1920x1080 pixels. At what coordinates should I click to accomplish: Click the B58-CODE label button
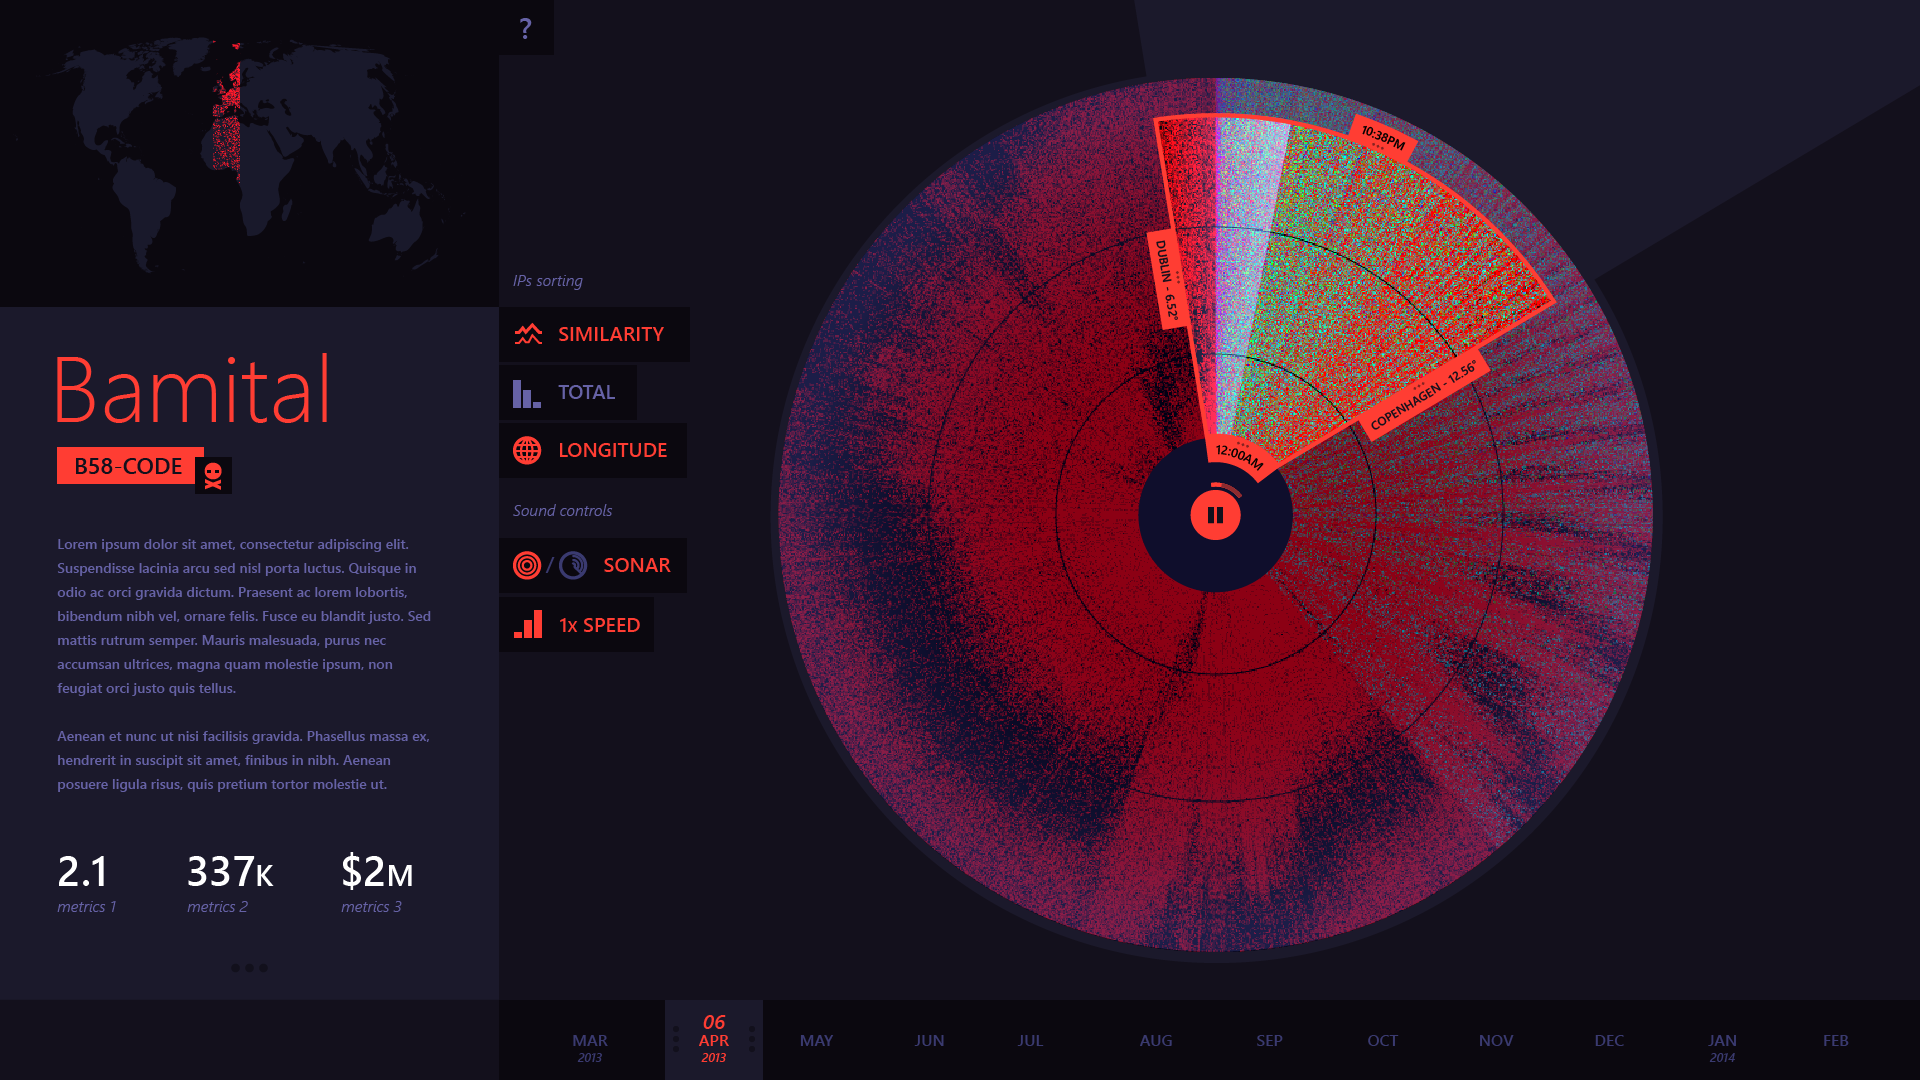point(128,466)
